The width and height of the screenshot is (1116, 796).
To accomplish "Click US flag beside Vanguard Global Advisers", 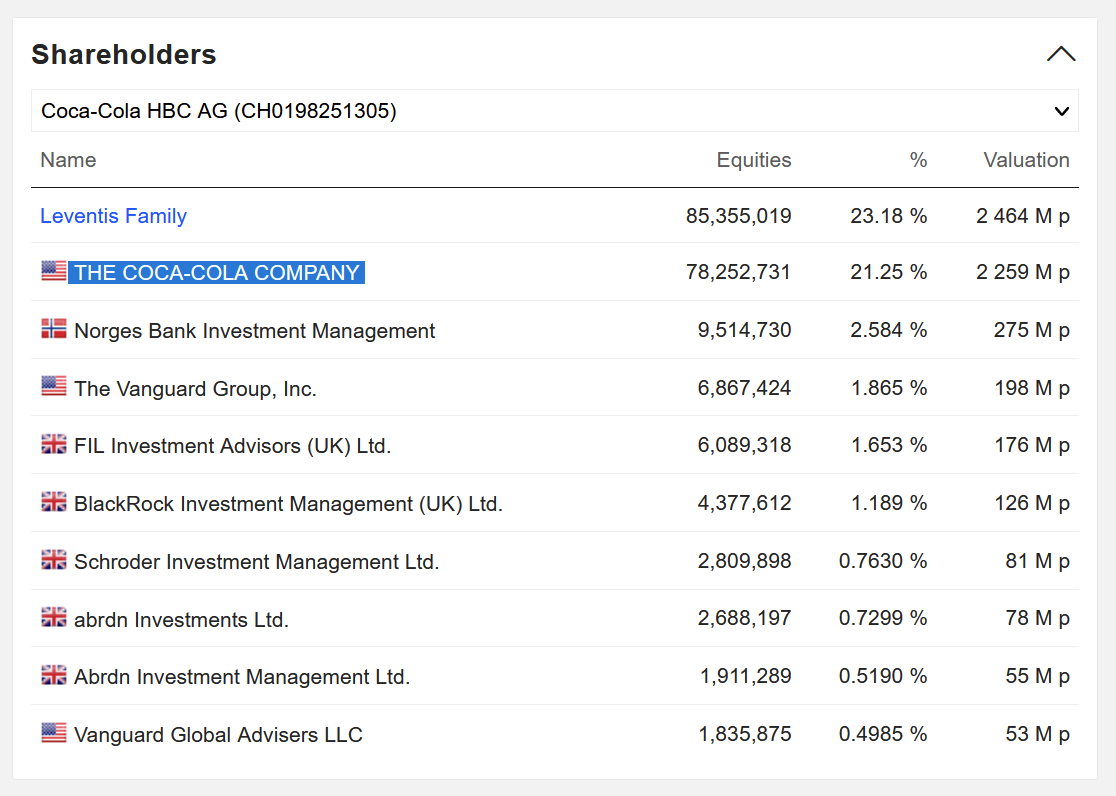I will pyautogui.click(x=54, y=733).
